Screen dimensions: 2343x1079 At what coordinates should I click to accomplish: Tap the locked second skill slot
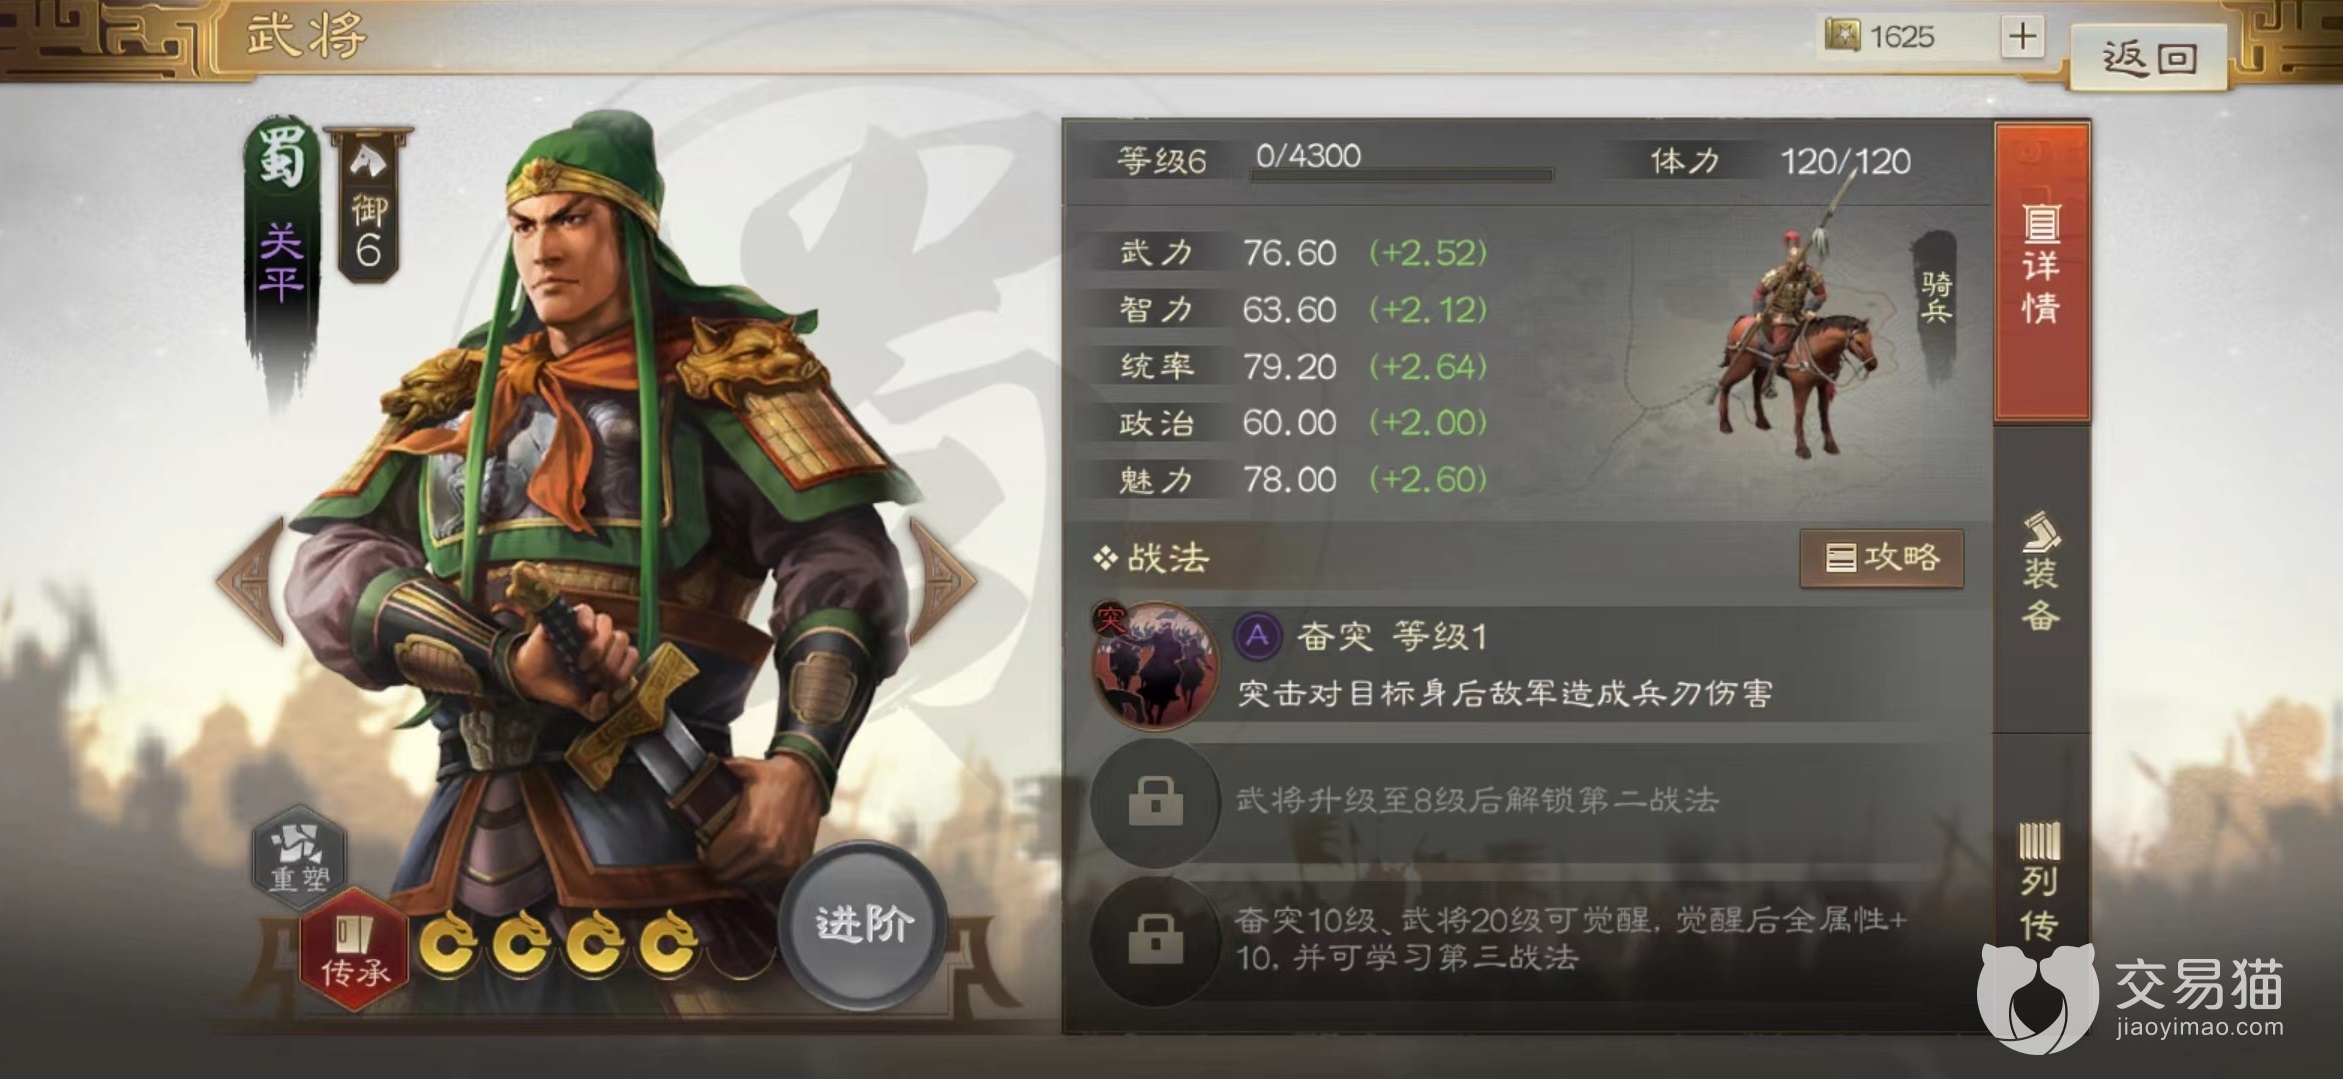tap(1155, 801)
